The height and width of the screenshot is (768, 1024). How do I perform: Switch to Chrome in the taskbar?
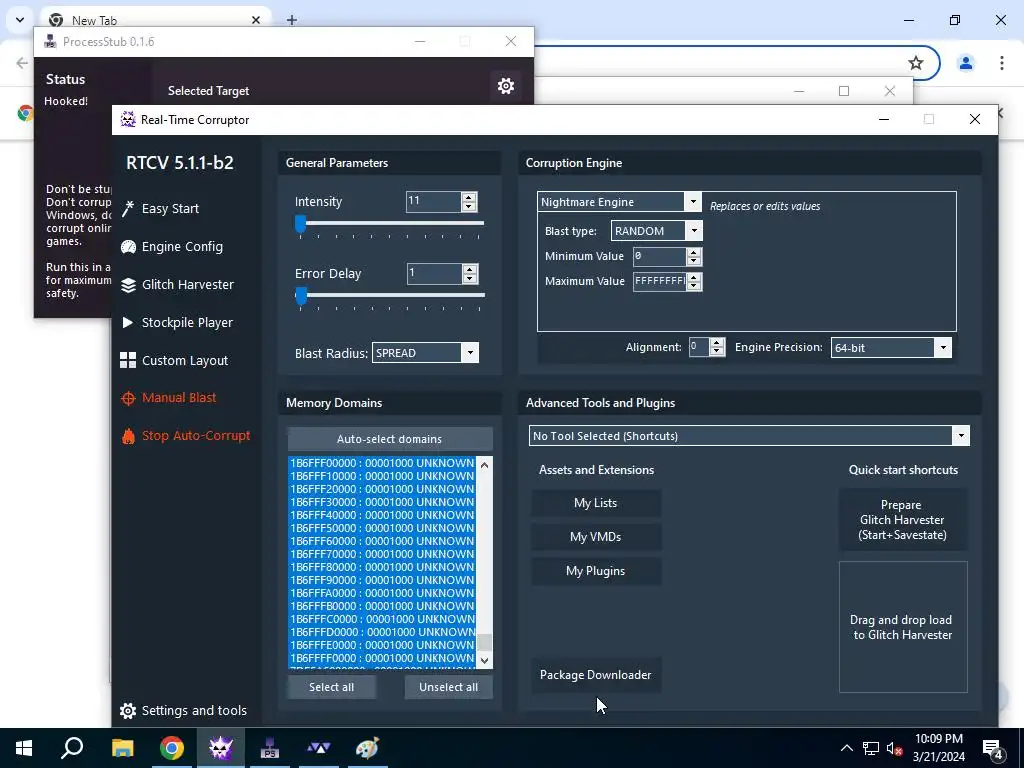(172, 748)
